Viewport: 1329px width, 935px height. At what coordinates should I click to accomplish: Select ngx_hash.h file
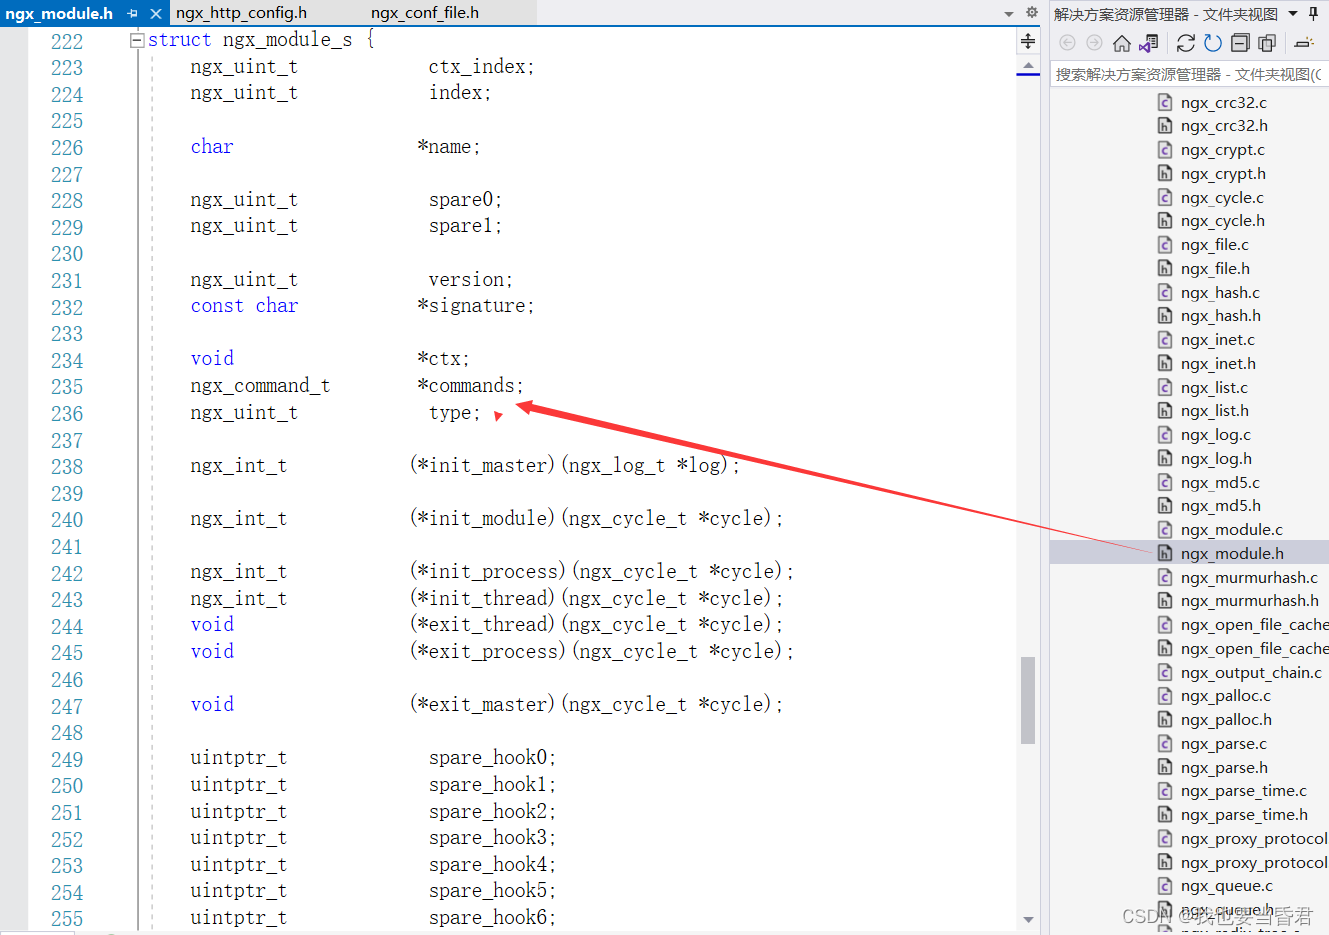[x=1220, y=316]
